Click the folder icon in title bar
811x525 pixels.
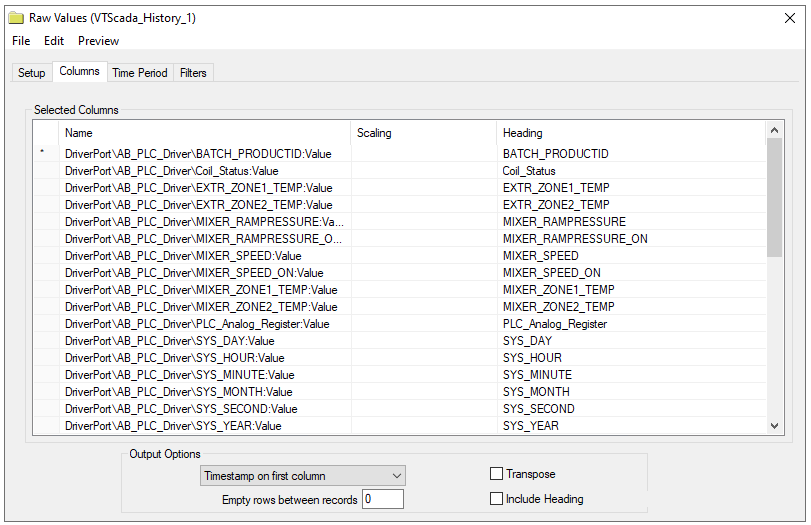(x=16, y=18)
